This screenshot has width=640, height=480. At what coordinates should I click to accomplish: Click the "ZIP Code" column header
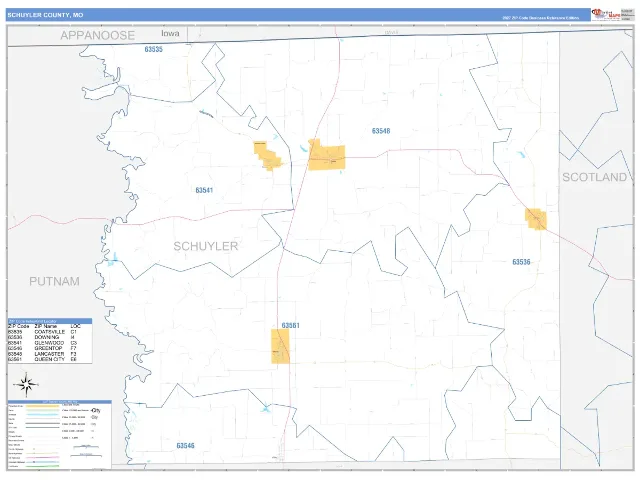[x=19, y=327]
